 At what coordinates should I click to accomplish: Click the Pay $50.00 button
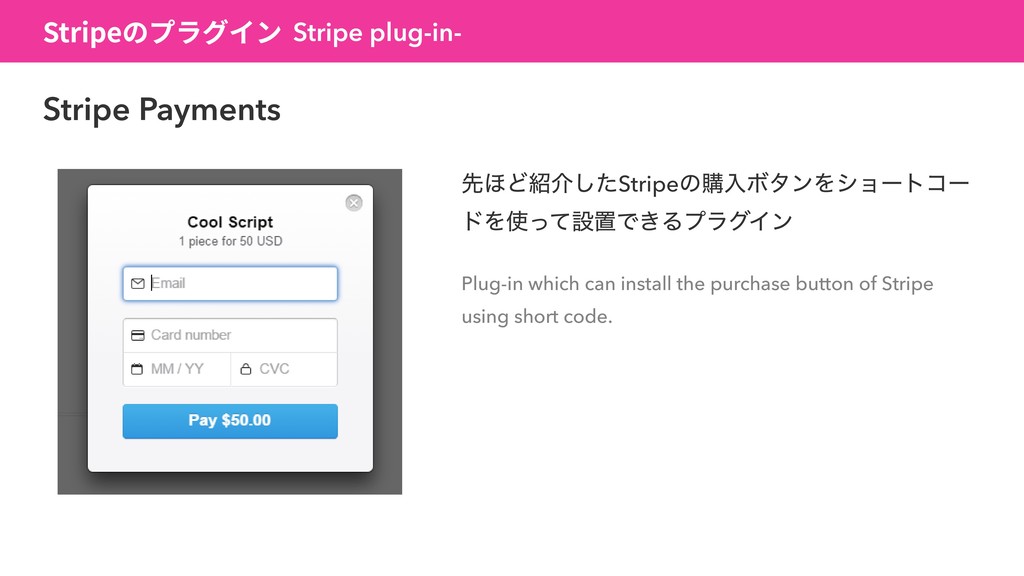click(230, 421)
